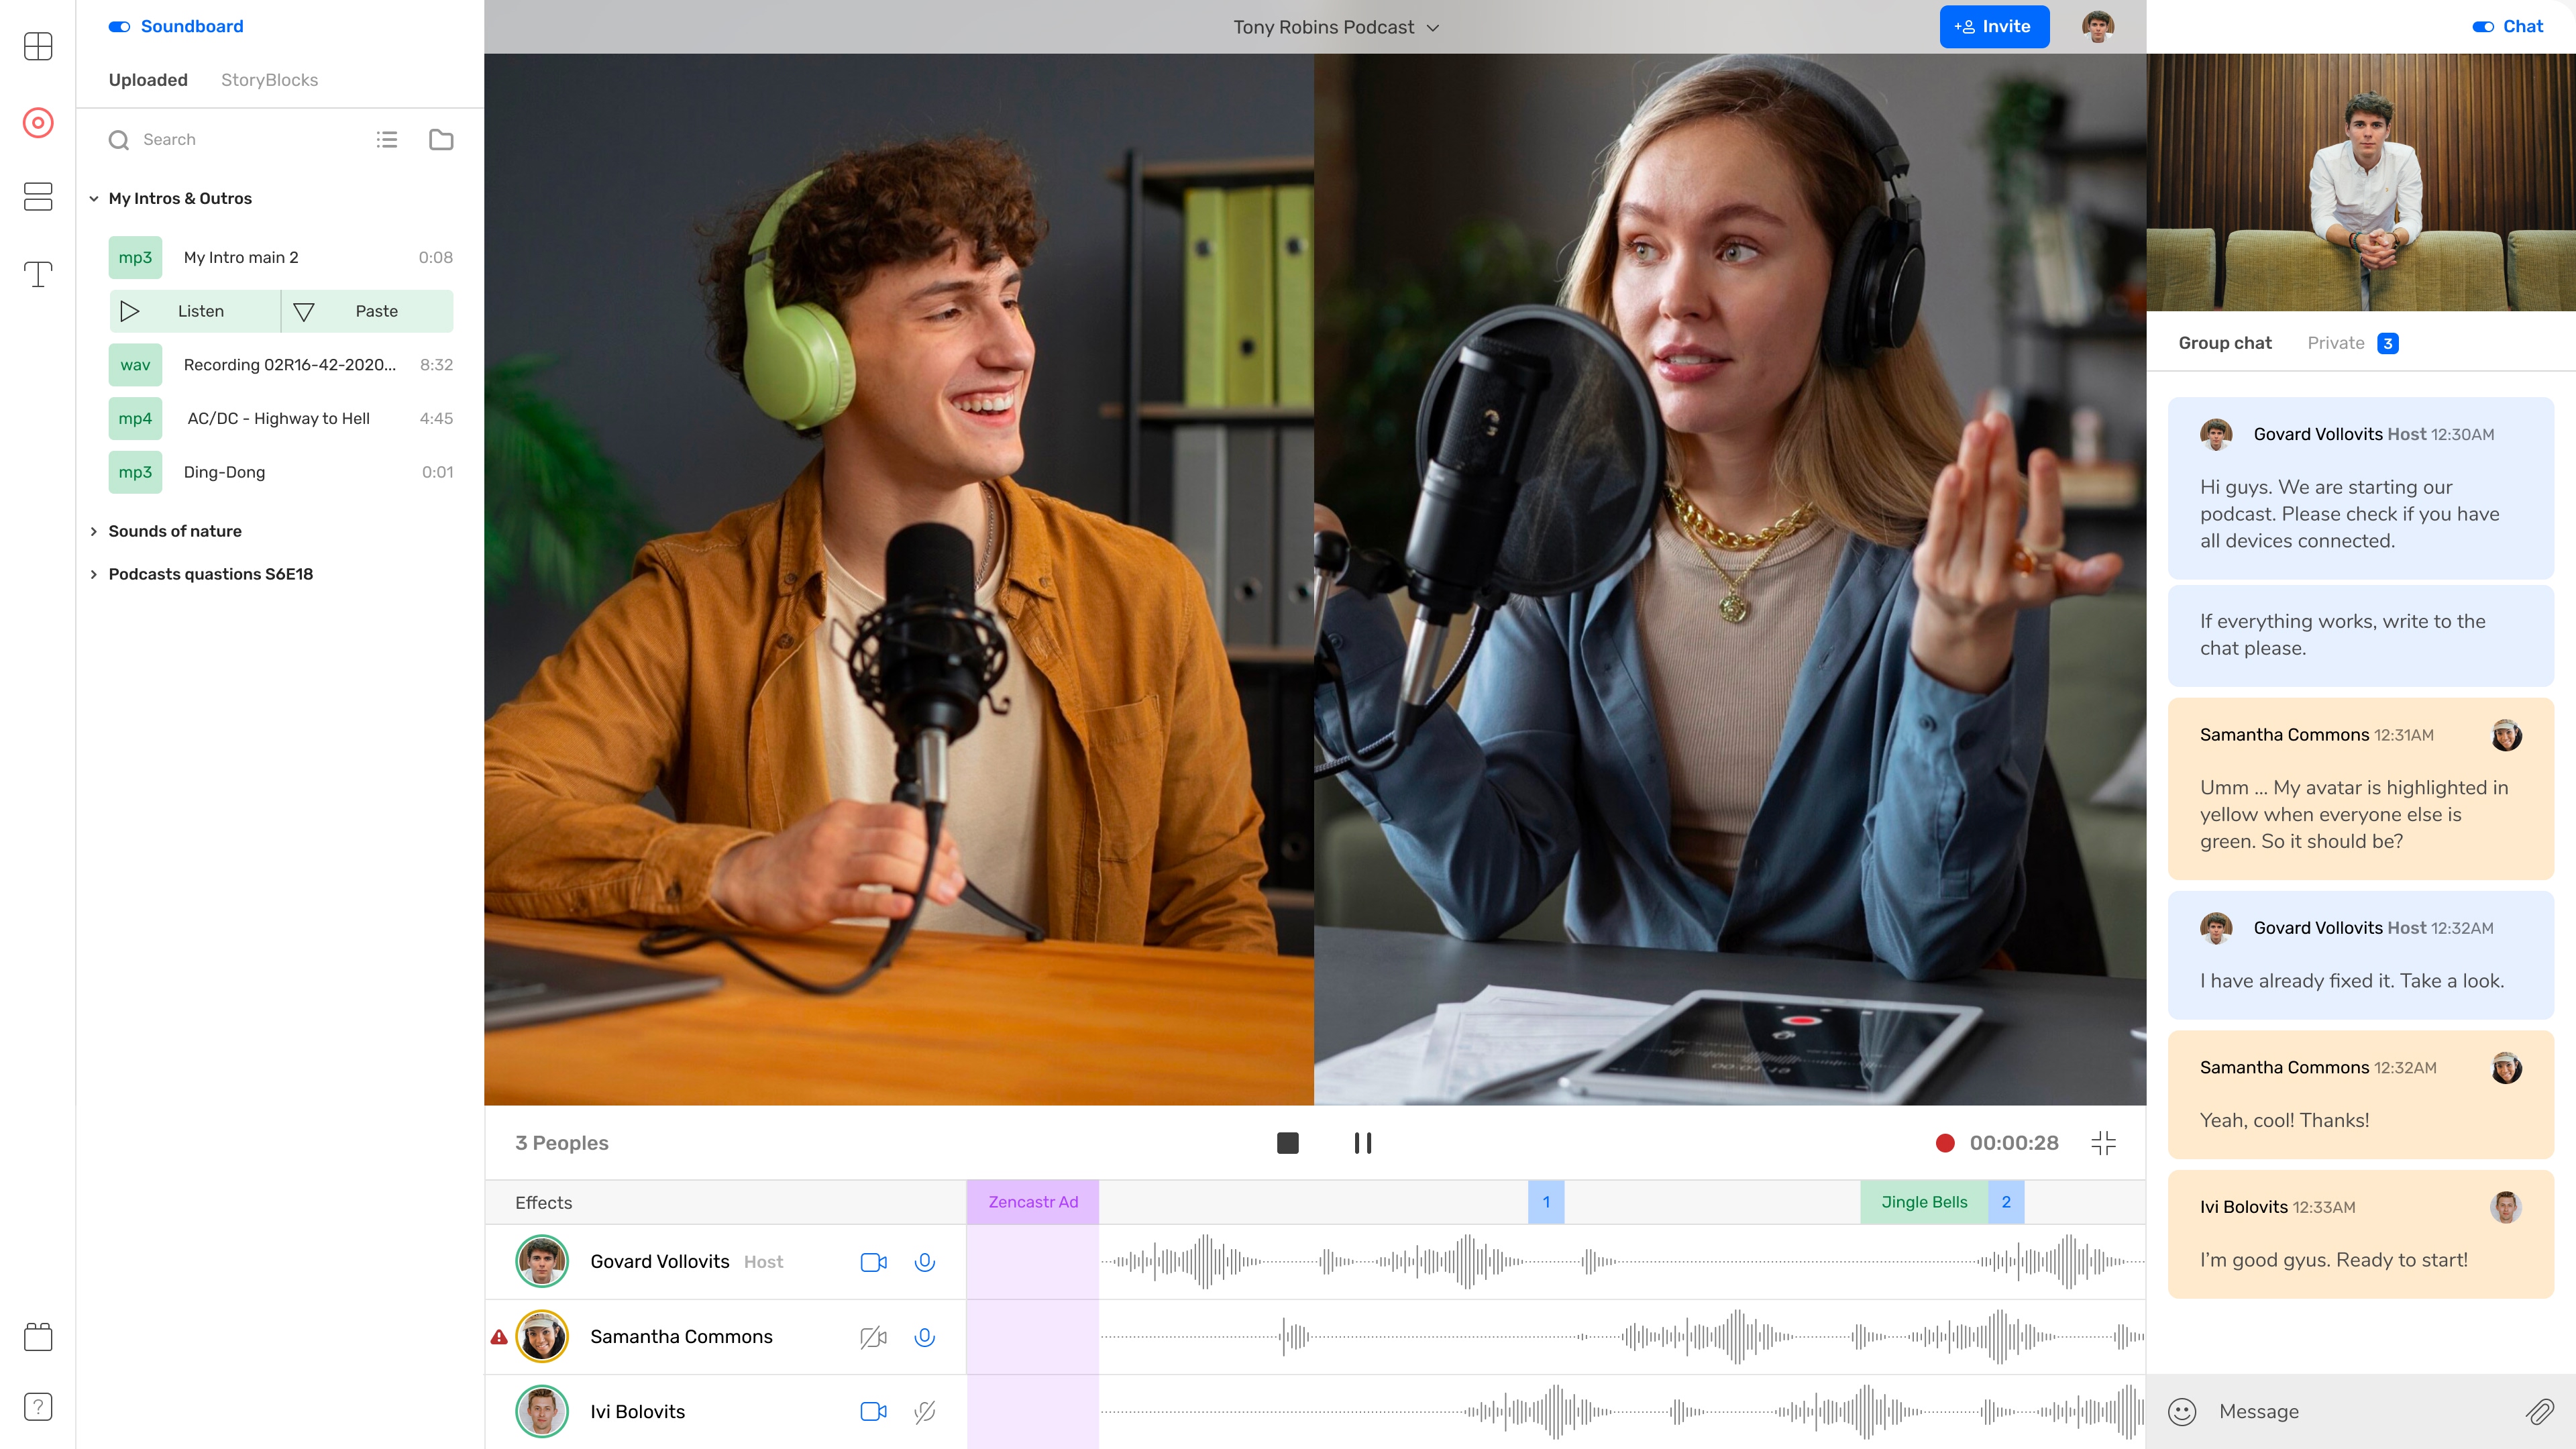Click the text tool icon in sidebar
The image size is (2576, 1449).
tap(38, 274)
